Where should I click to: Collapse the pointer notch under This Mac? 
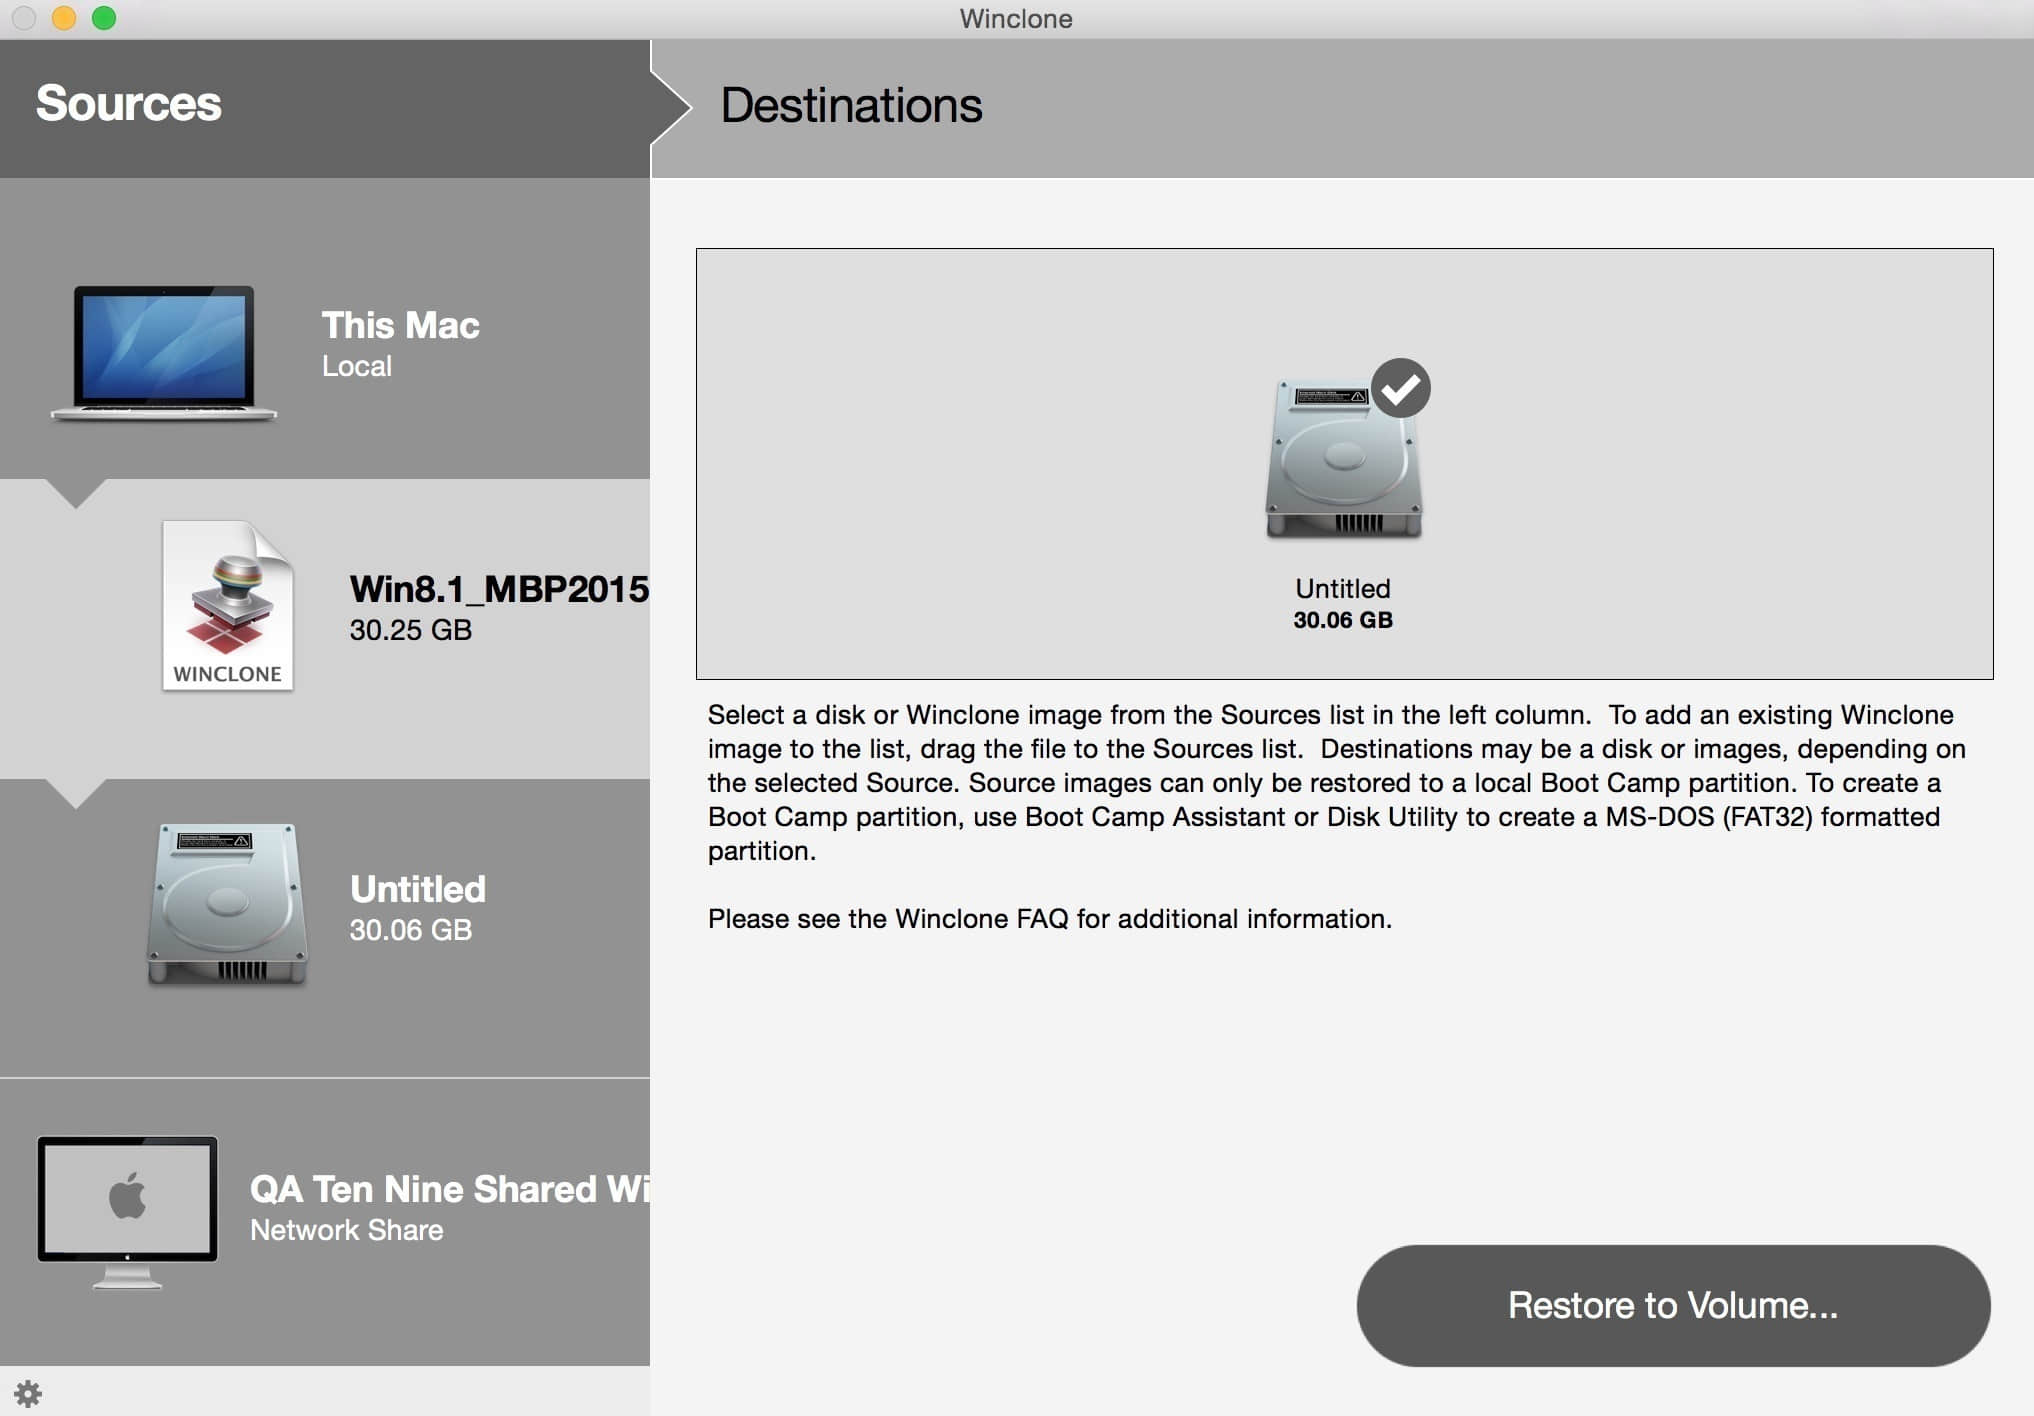tap(75, 492)
